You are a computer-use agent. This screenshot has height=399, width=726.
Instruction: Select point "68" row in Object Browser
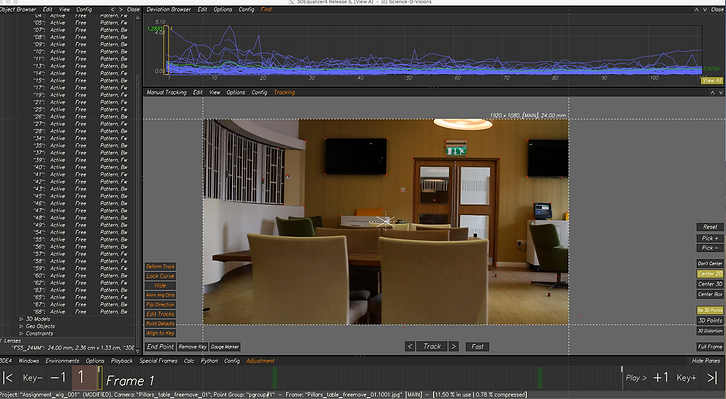[x=80, y=312]
